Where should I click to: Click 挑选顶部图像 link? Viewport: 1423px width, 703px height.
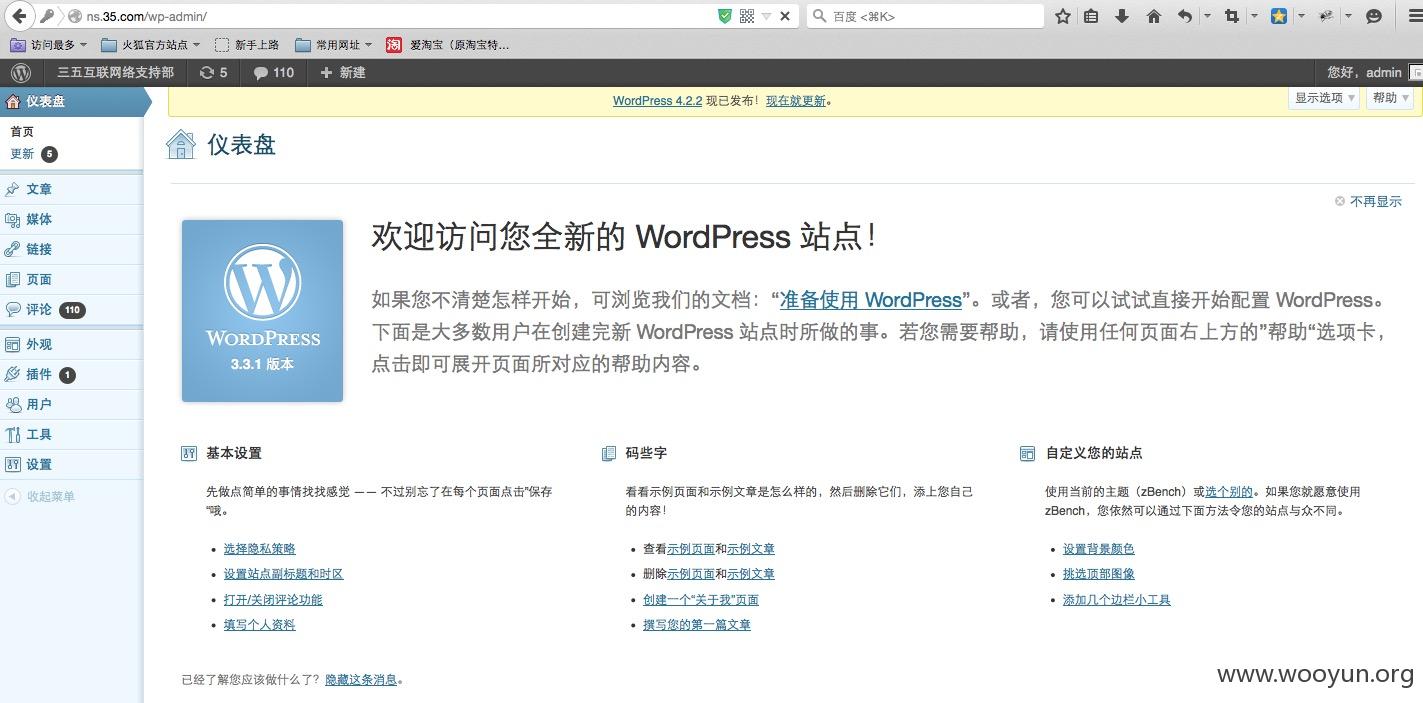click(1099, 574)
